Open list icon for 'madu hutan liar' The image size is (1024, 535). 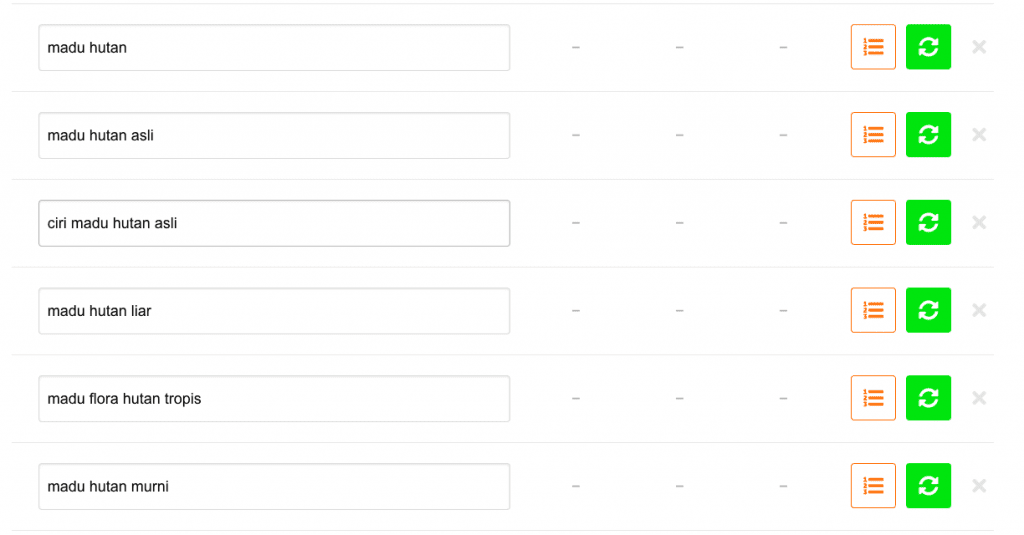873,310
